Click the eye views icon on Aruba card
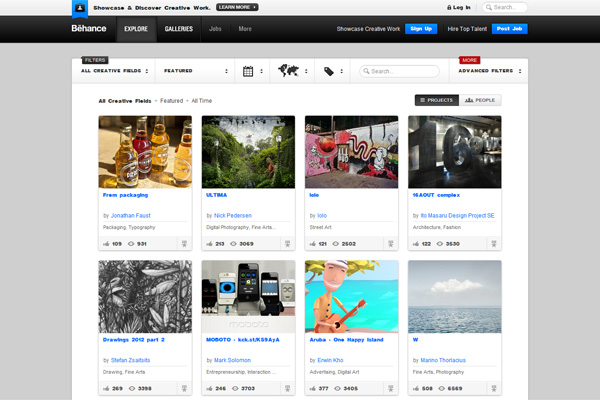This screenshot has height=400, width=600. pos(337,388)
